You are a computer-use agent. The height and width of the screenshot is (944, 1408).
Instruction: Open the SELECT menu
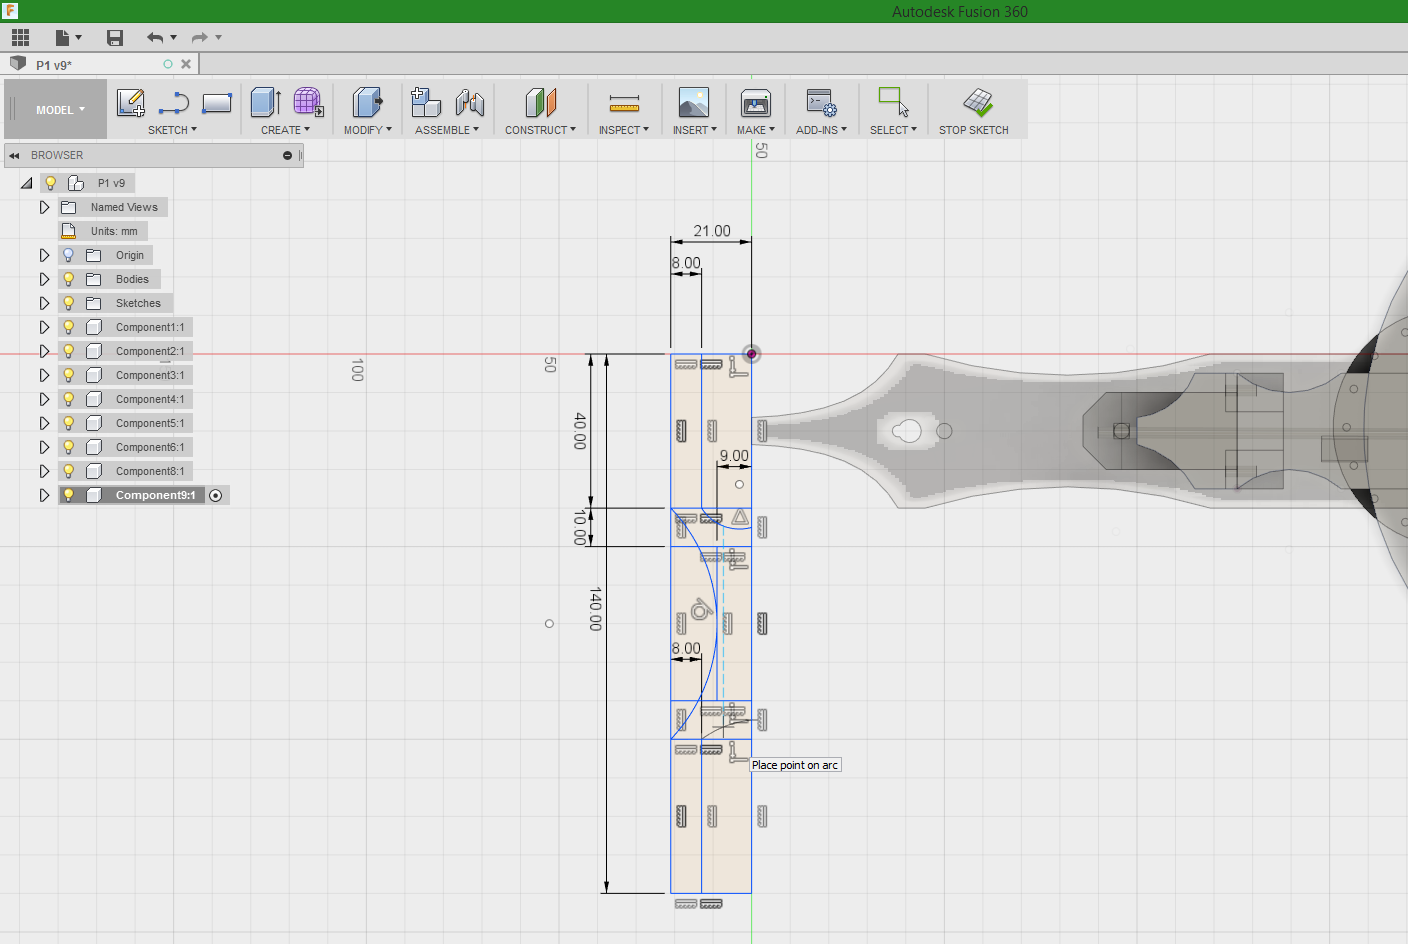[893, 130]
